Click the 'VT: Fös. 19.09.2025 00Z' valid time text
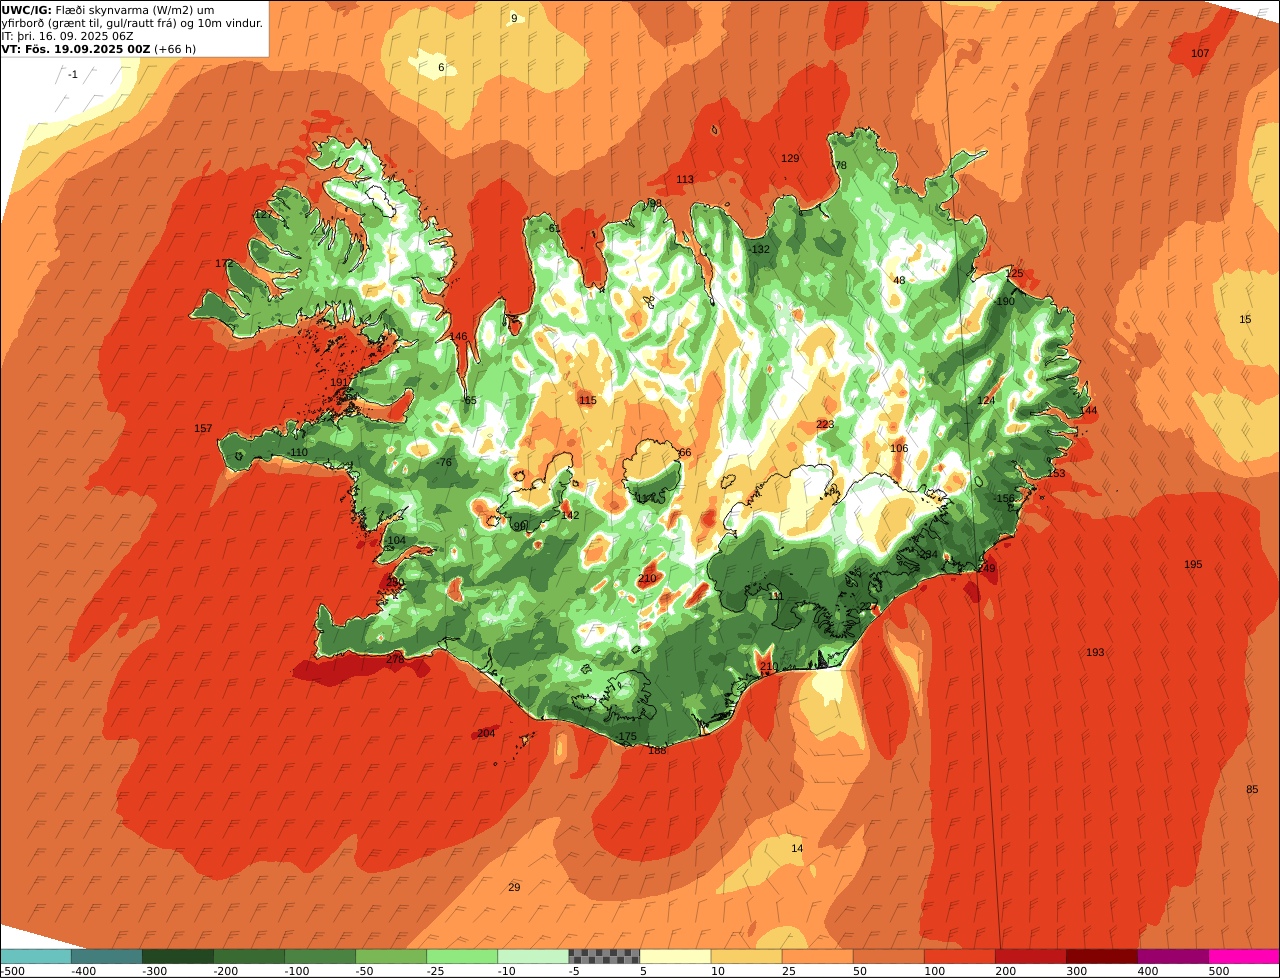This screenshot has width=1280, height=978. 76,49
